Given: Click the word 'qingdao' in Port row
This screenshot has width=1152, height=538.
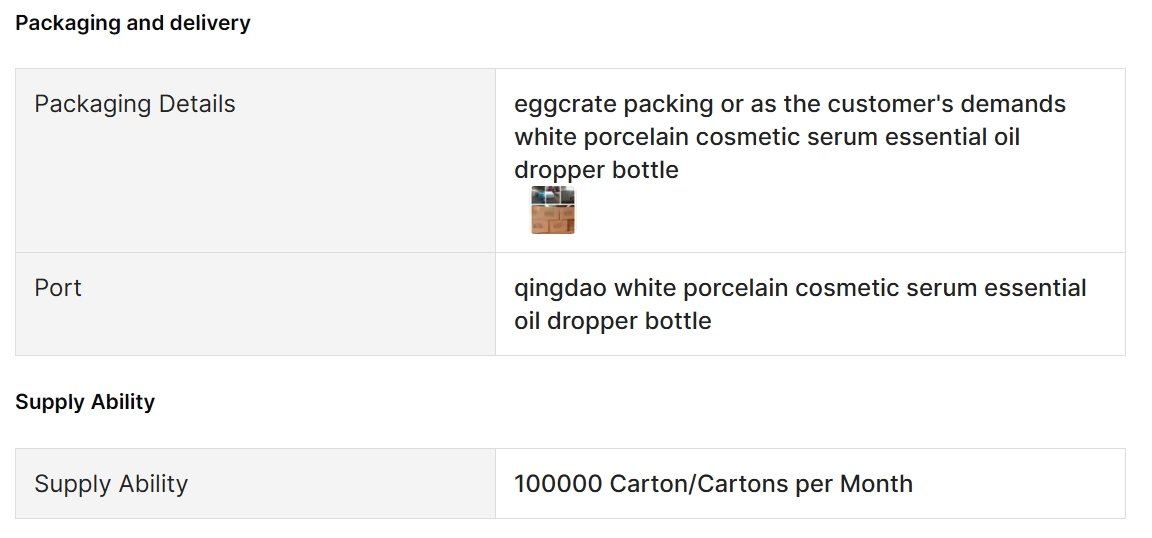Looking at the screenshot, I should point(561,288).
